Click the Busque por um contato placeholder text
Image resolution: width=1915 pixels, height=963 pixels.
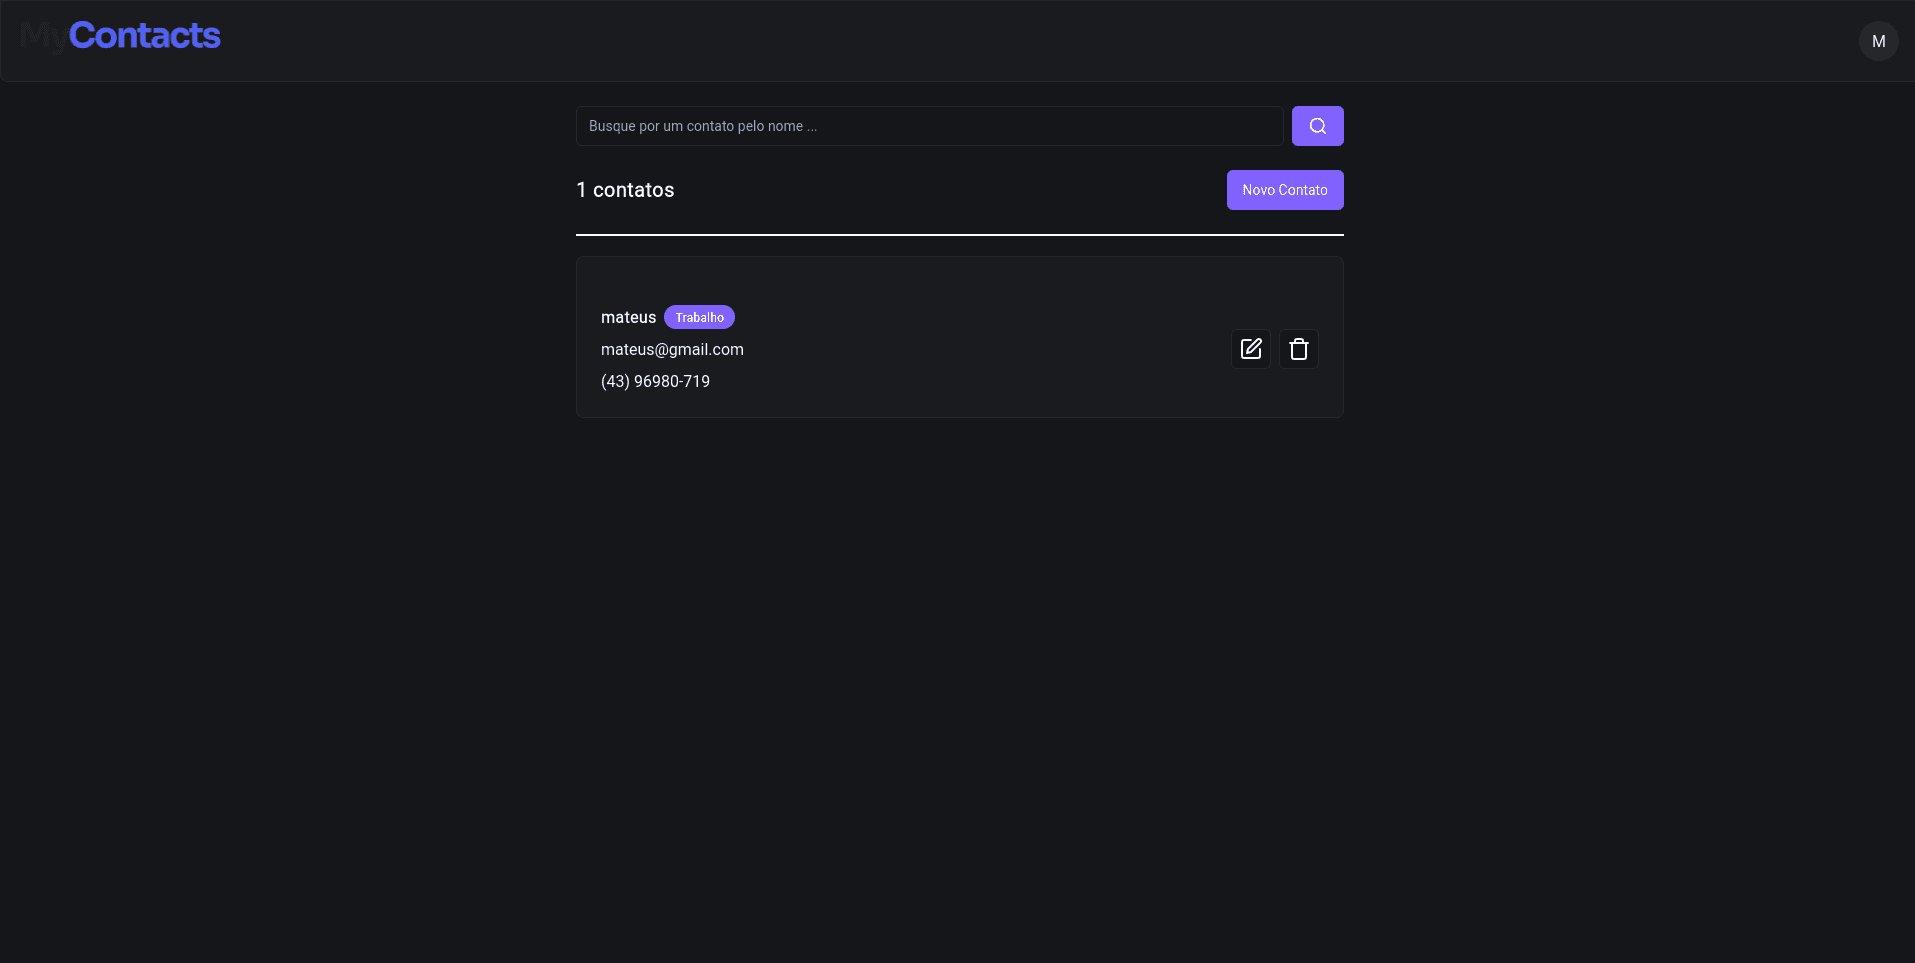702,126
